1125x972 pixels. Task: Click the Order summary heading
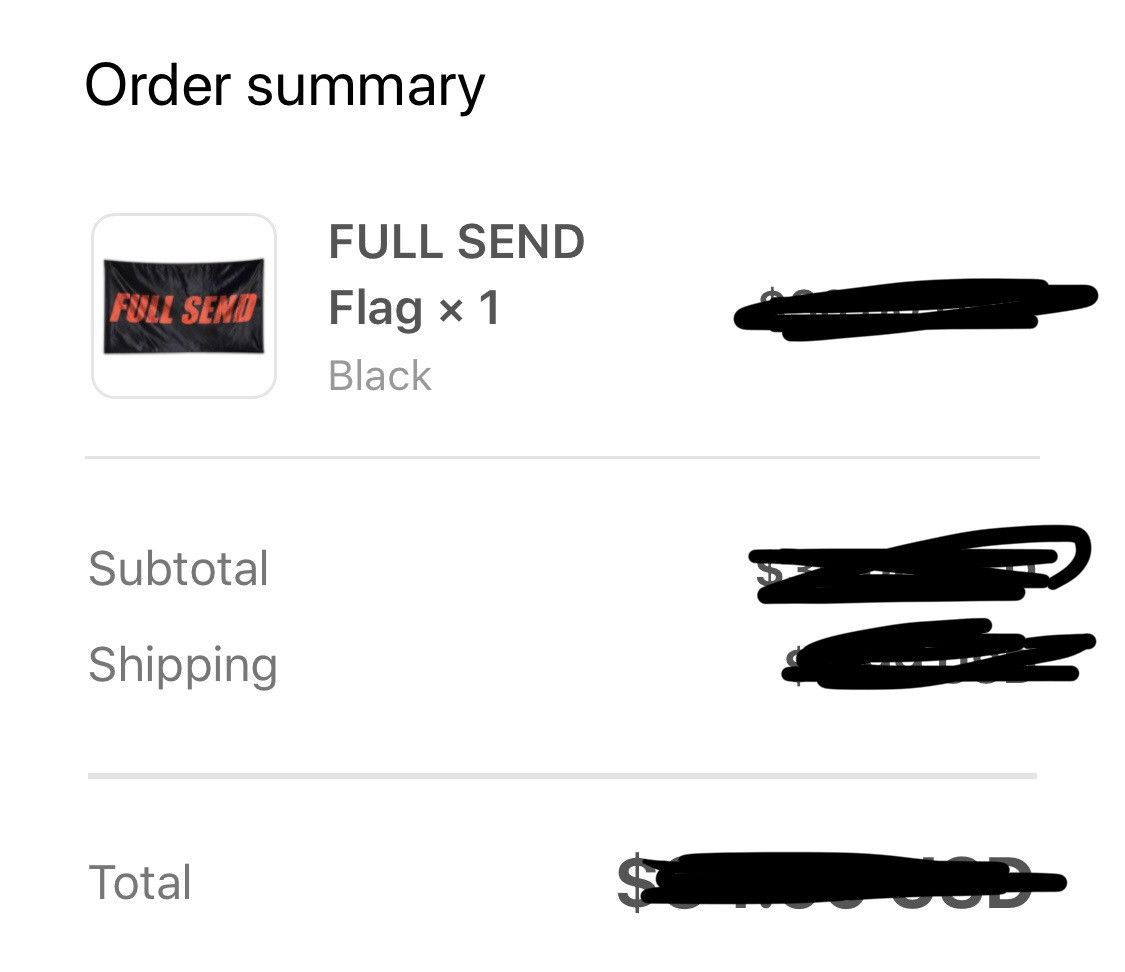point(284,85)
